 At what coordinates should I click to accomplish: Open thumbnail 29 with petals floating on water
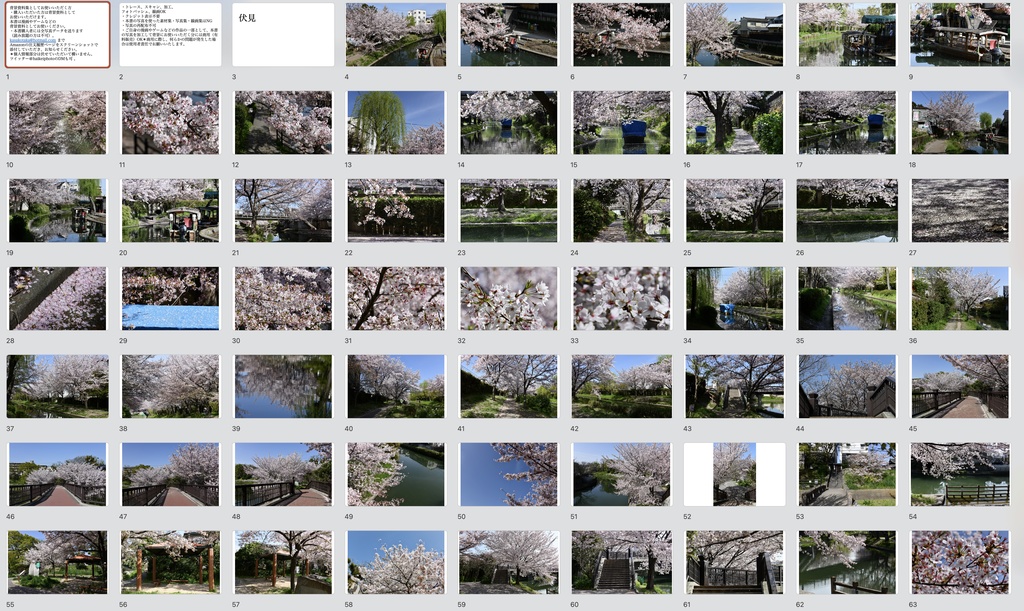tap(170, 296)
